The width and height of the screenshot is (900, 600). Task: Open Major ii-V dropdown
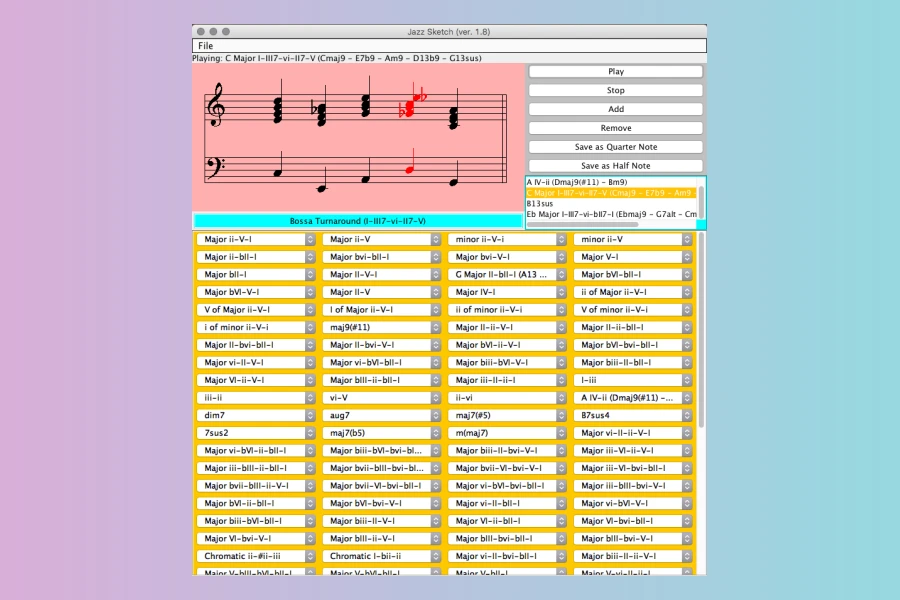pyautogui.click(x=382, y=239)
